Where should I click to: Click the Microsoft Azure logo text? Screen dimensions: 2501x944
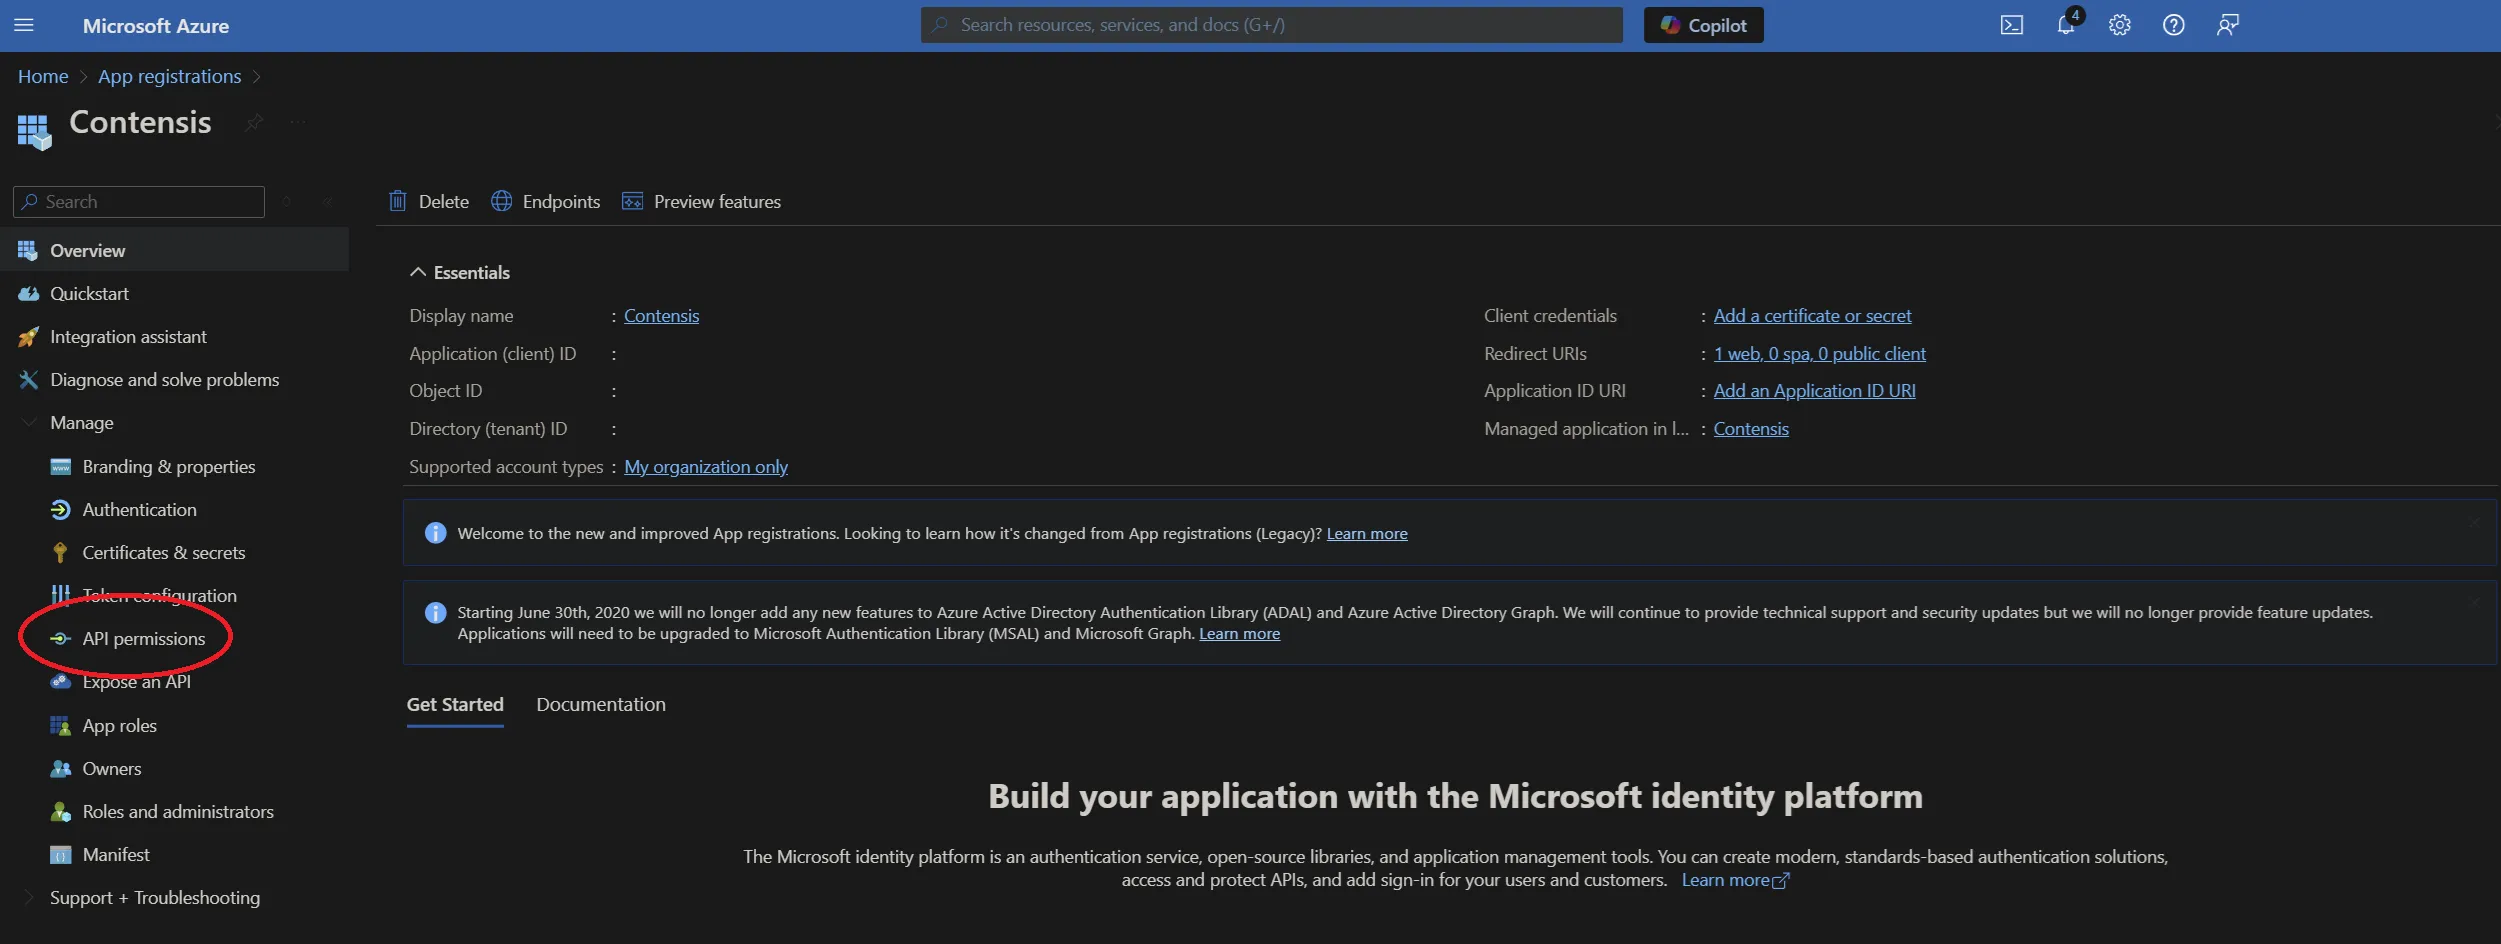[x=156, y=26]
